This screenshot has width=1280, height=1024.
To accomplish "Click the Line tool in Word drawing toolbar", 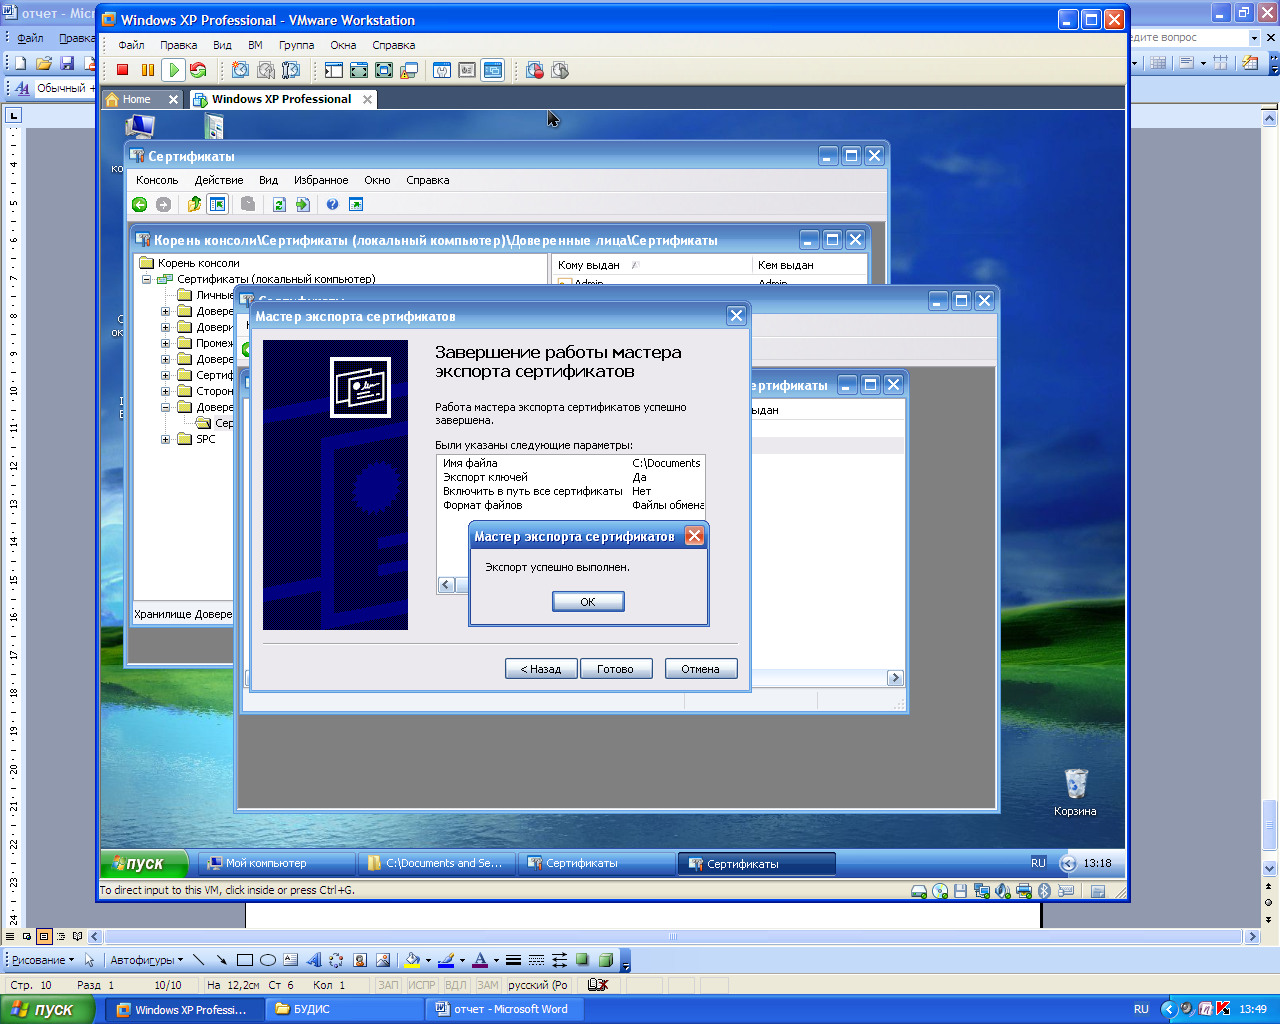I will tap(198, 960).
